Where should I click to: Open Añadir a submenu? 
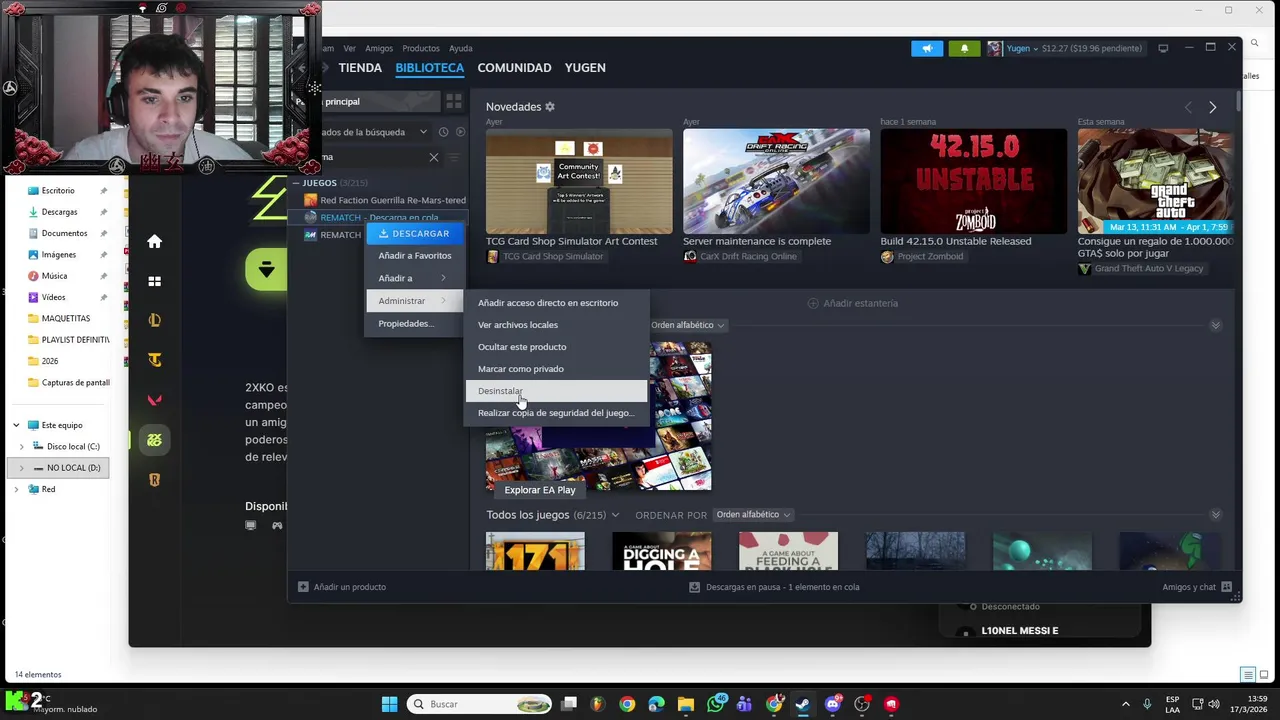pyautogui.click(x=415, y=278)
